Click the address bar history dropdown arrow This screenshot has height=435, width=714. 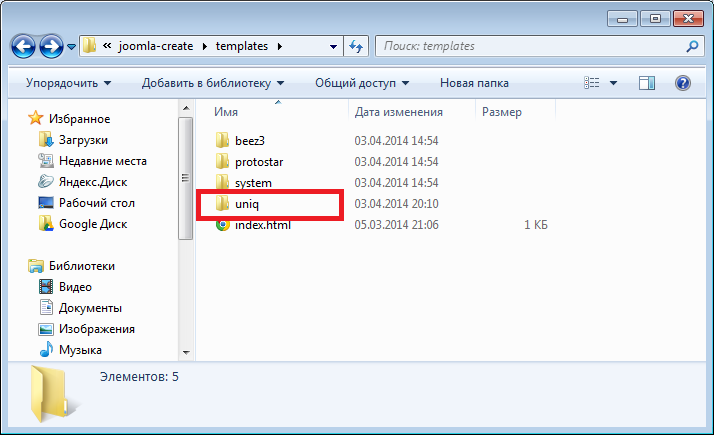[x=333, y=46]
